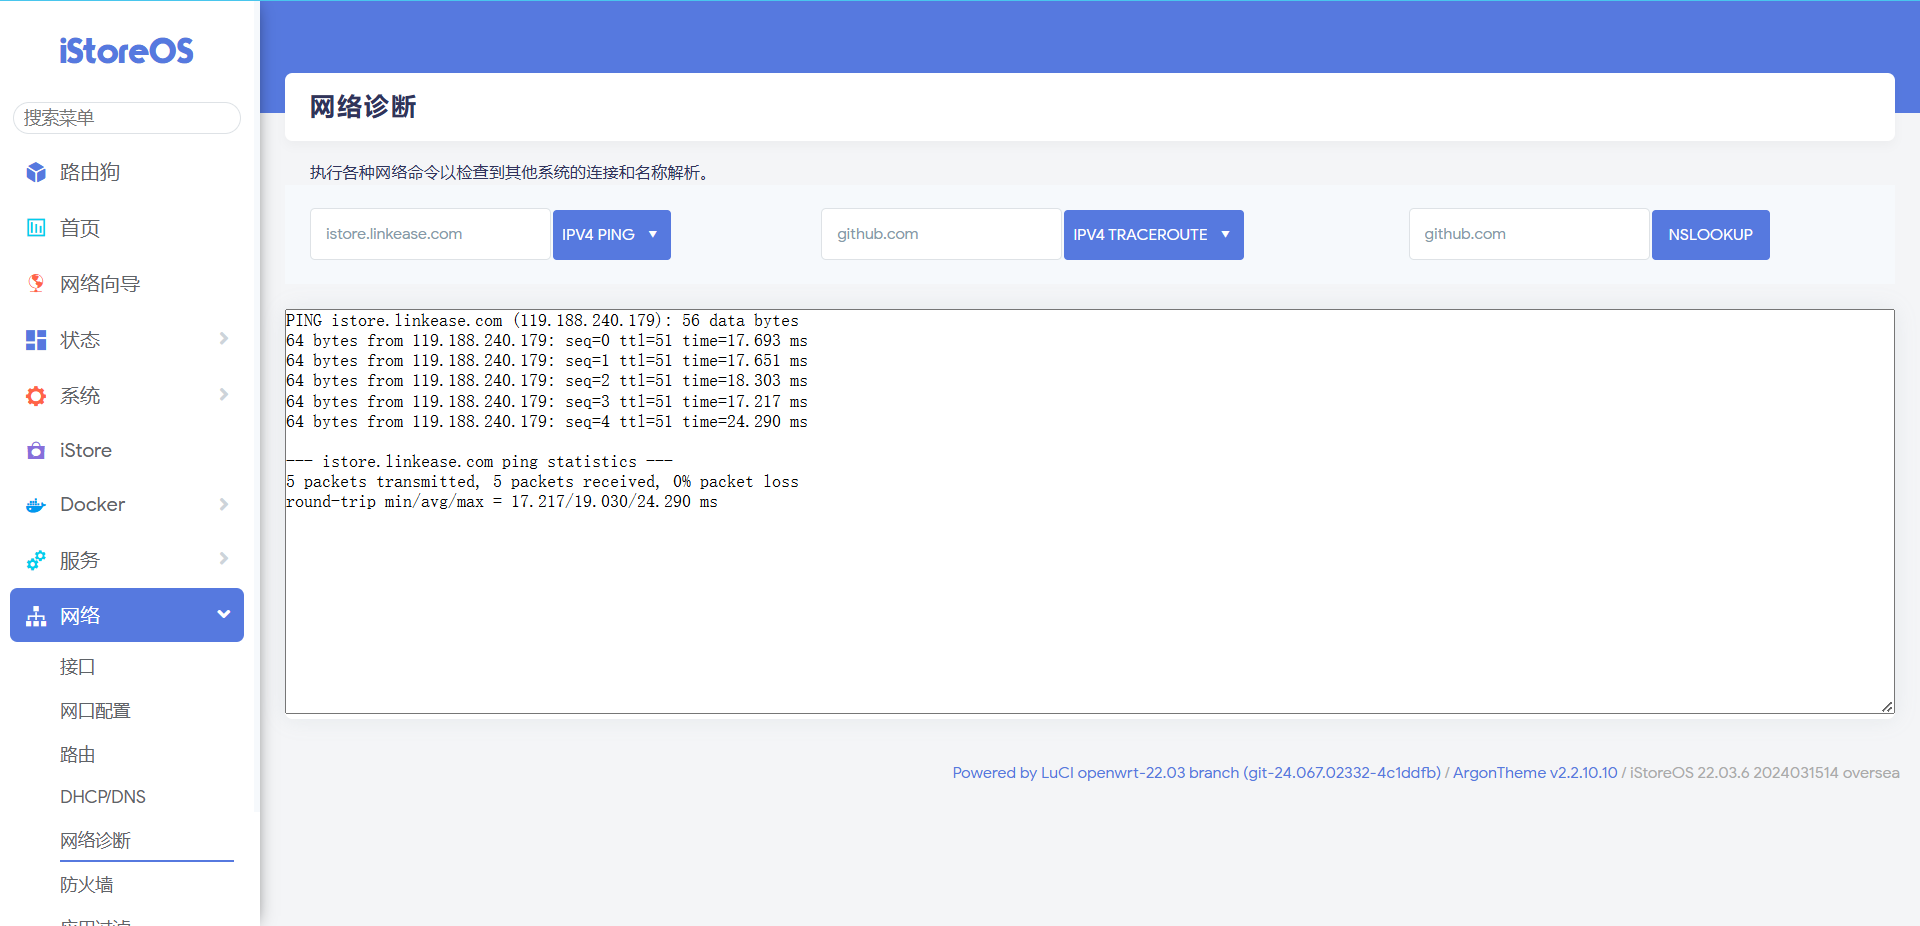The width and height of the screenshot is (1920, 926).
Task: Click the iStoreOS logo
Action: (126, 51)
